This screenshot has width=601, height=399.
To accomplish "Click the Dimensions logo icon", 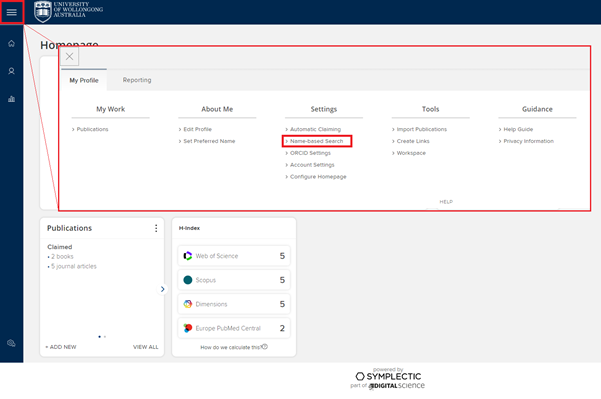I will [x=188, y=304].
